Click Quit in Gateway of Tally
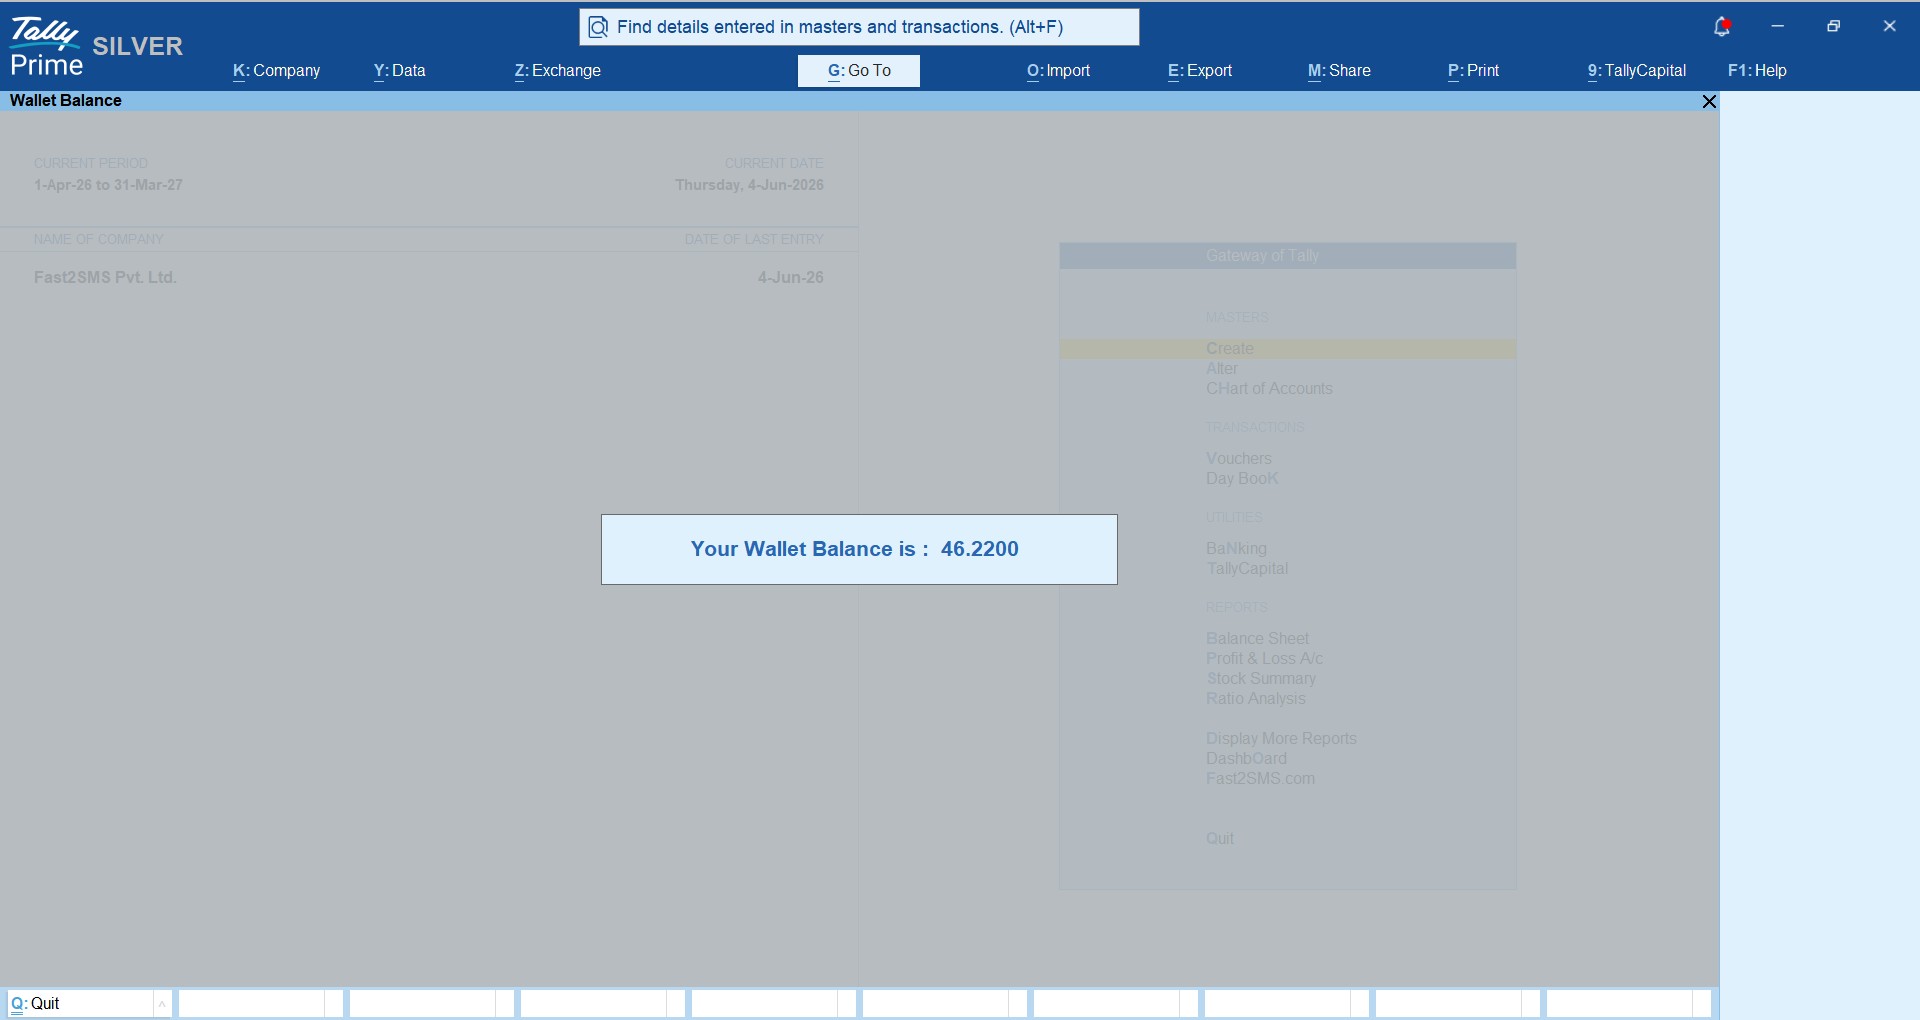 pyautogui.click(x=1220, y=839)
